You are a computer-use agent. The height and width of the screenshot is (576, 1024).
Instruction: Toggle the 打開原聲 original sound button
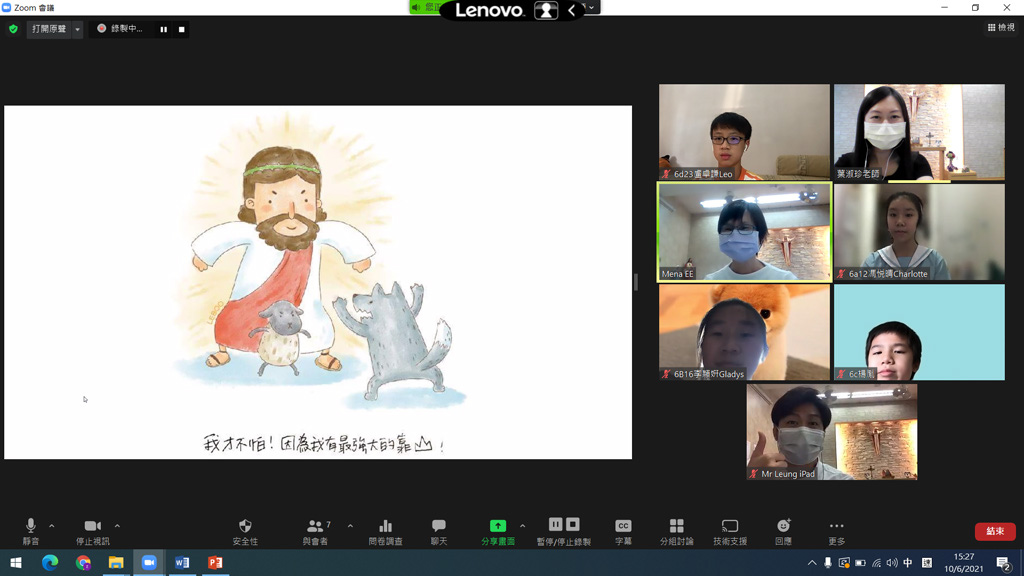[x=49, y=29]
